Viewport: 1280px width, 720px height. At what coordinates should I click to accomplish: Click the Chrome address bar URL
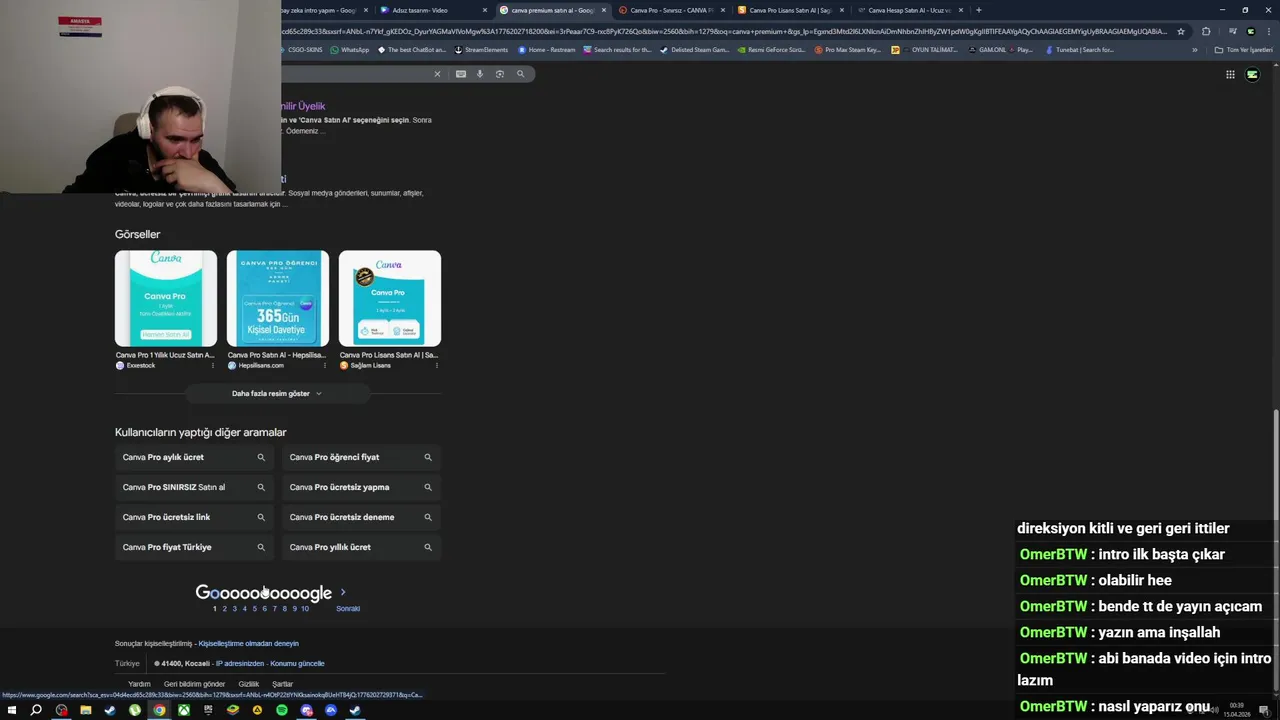(725, 31)
